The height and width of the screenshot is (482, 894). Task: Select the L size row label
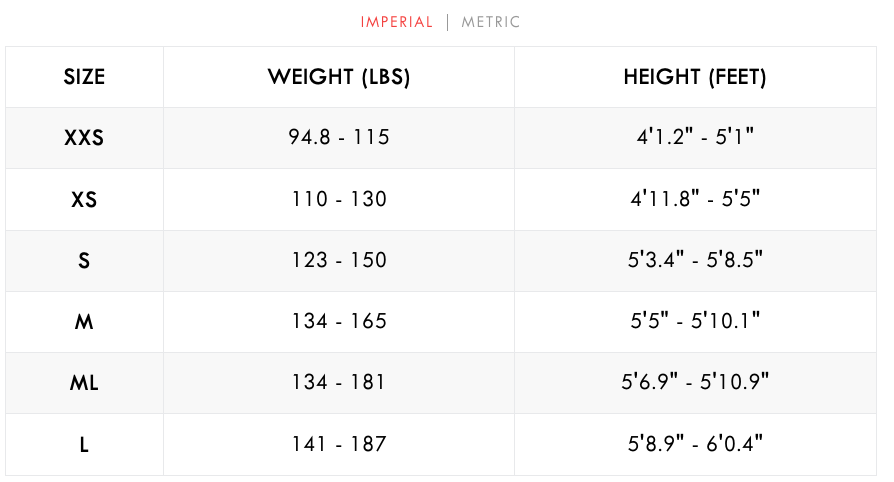[x=84, y=444]
